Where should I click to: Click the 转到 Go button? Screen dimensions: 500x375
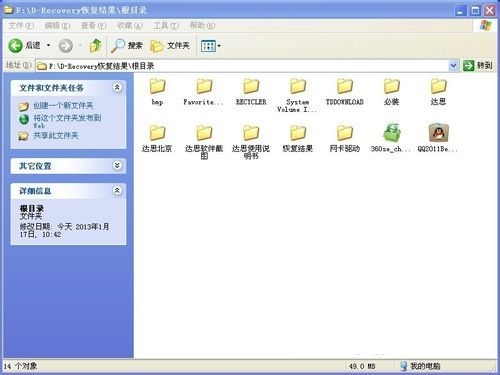point(478,65)
